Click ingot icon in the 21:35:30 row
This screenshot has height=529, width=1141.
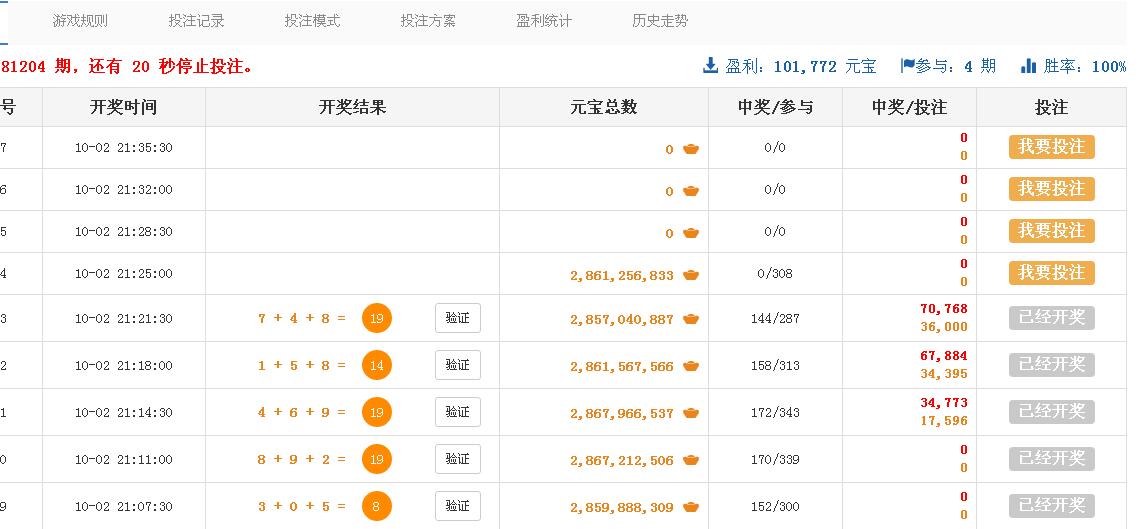pos(691,149)
